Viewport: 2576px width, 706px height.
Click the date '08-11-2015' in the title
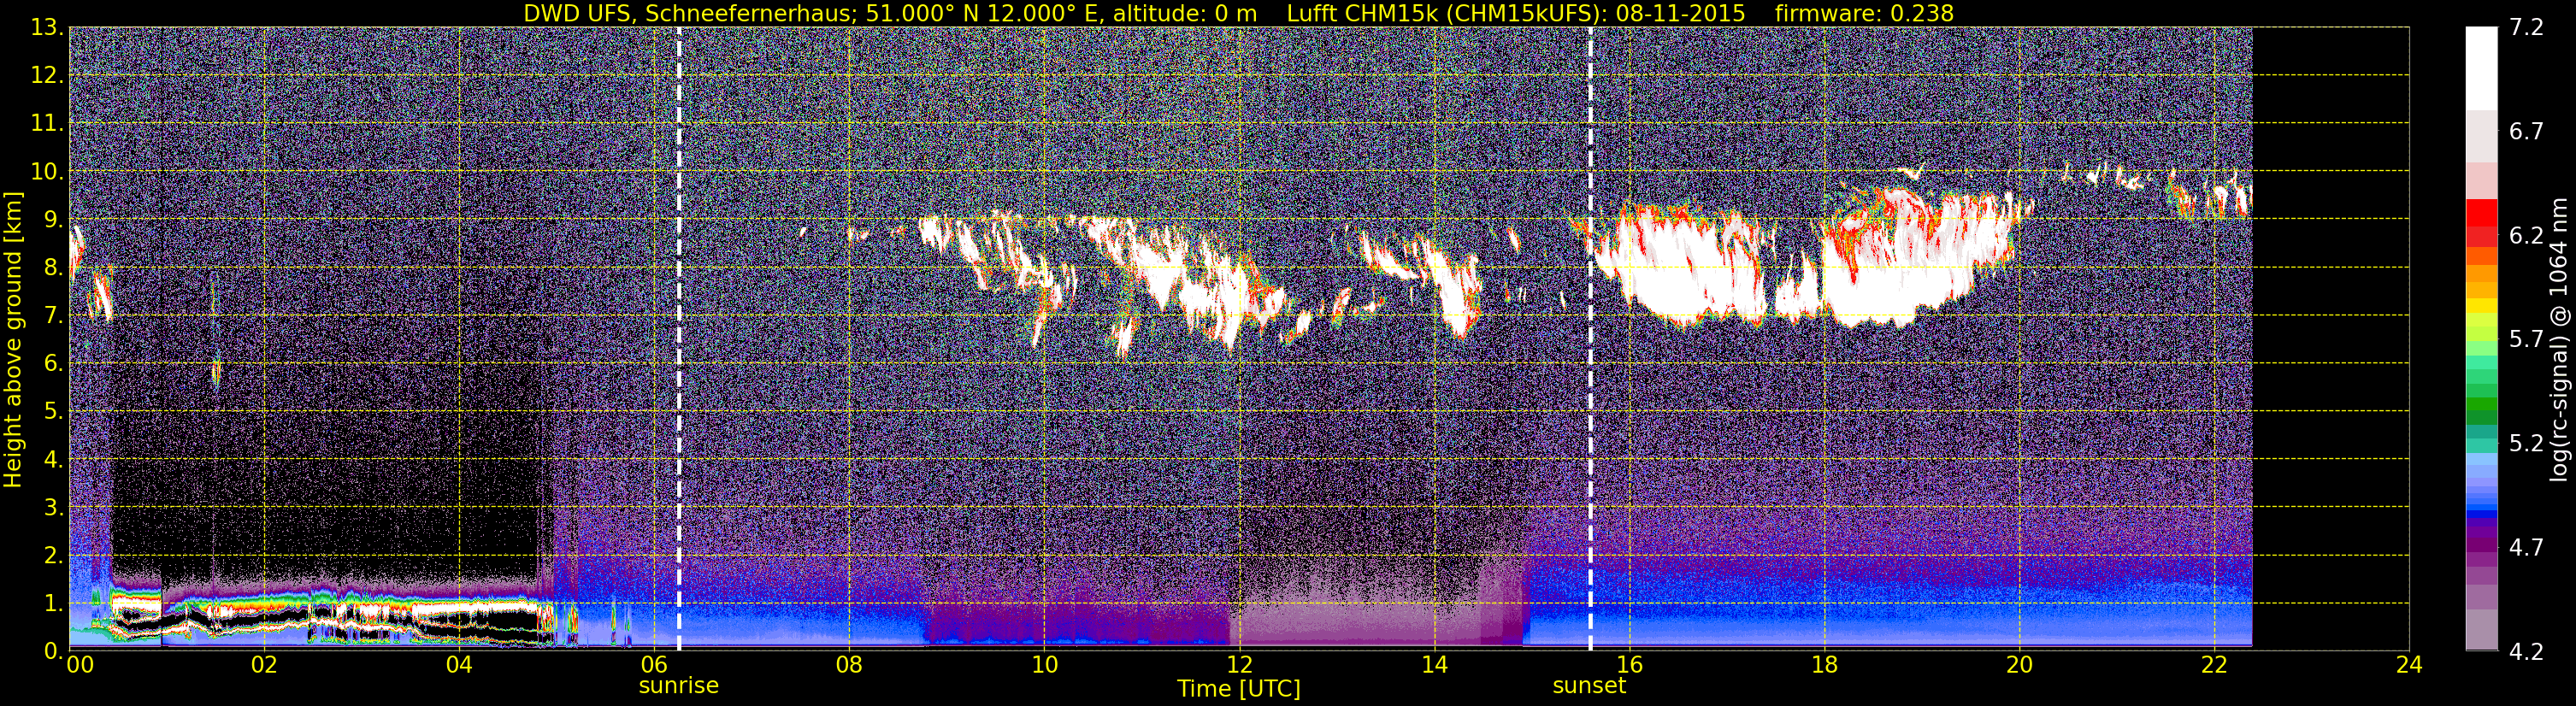(1680, 13)
